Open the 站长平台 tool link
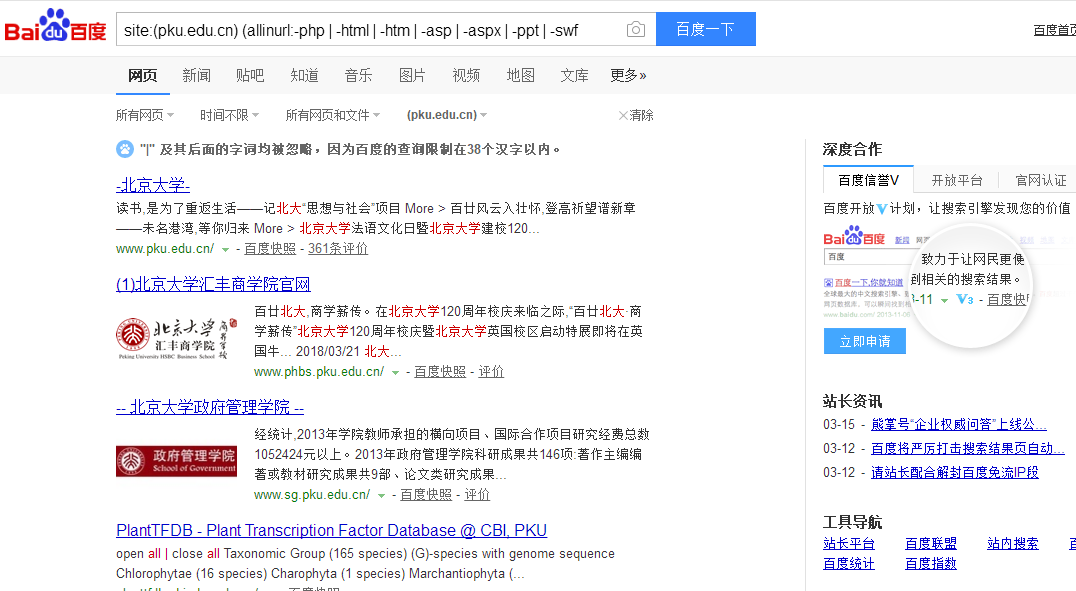Viewport: 1076px width, 591px height. pyautogui.click(x=849, y=544)
